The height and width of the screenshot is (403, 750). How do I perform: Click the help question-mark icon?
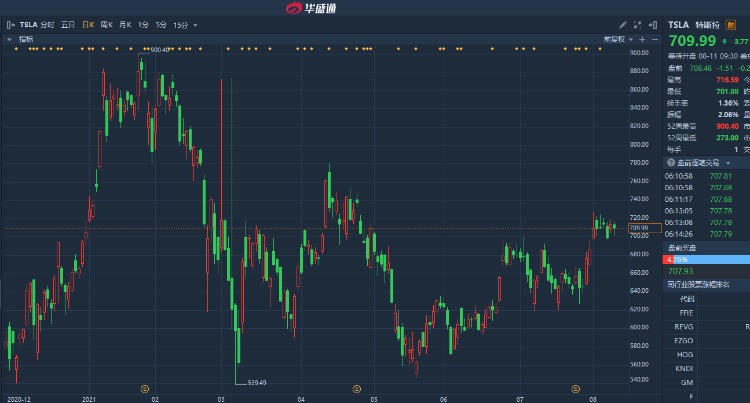click(671, 163)
